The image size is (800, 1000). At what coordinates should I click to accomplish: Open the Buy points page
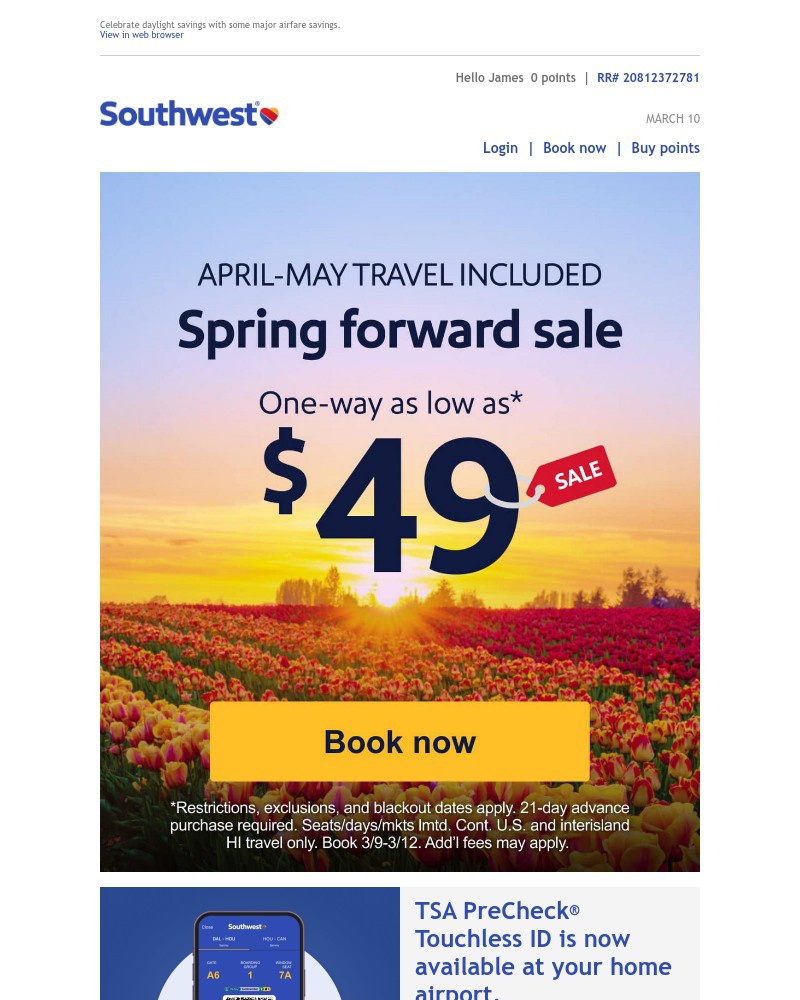click(665, 147)
